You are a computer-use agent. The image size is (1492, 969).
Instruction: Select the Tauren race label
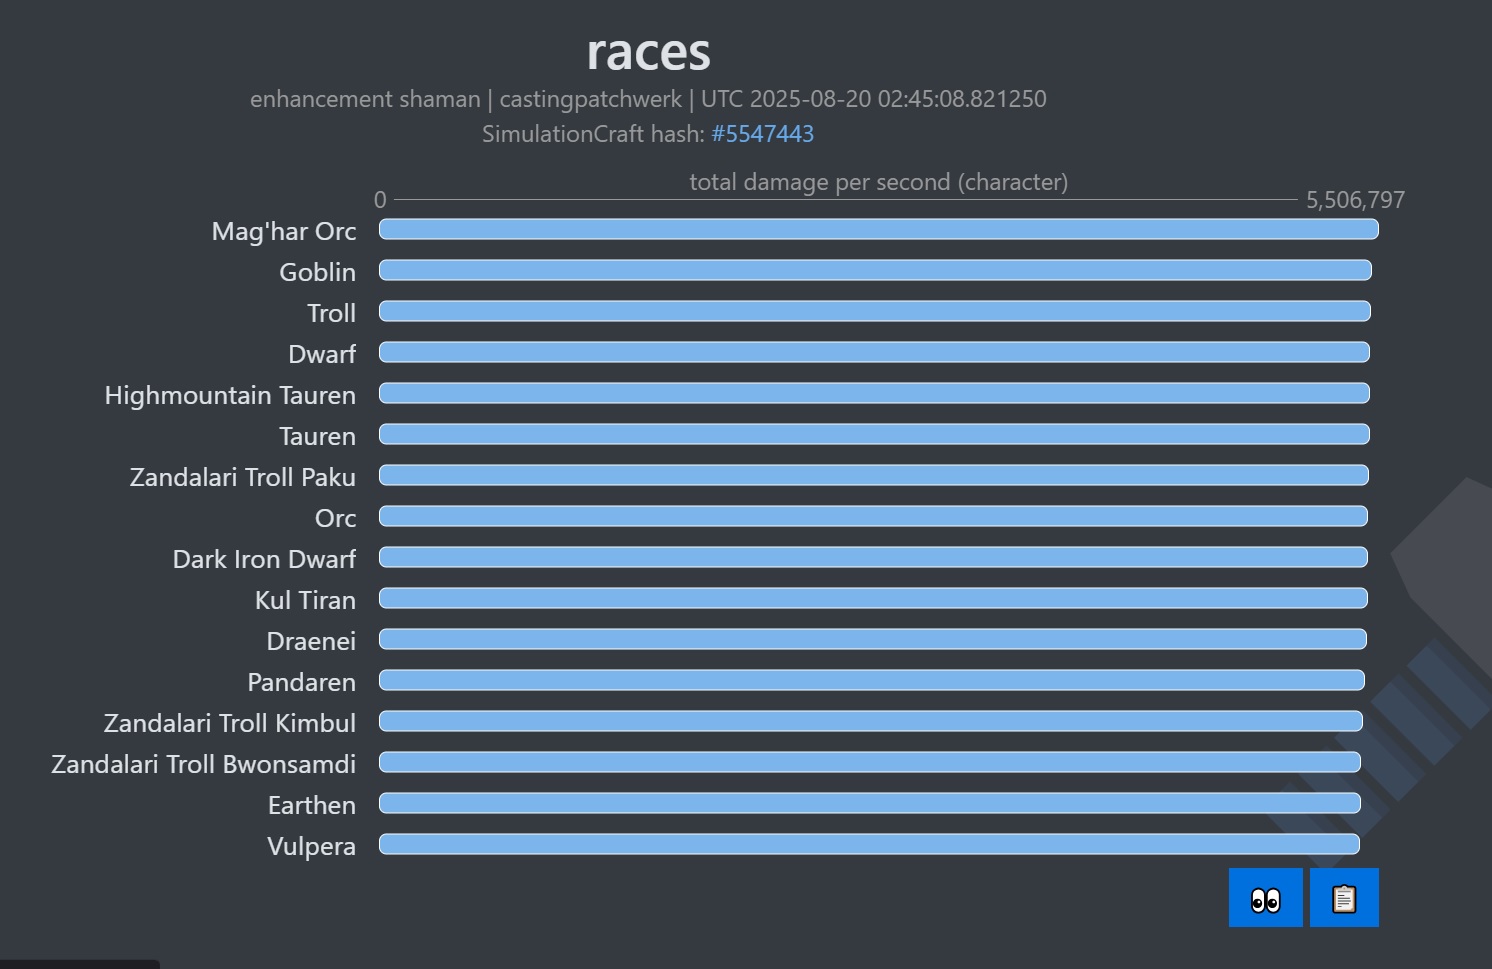tap(318, 436)
